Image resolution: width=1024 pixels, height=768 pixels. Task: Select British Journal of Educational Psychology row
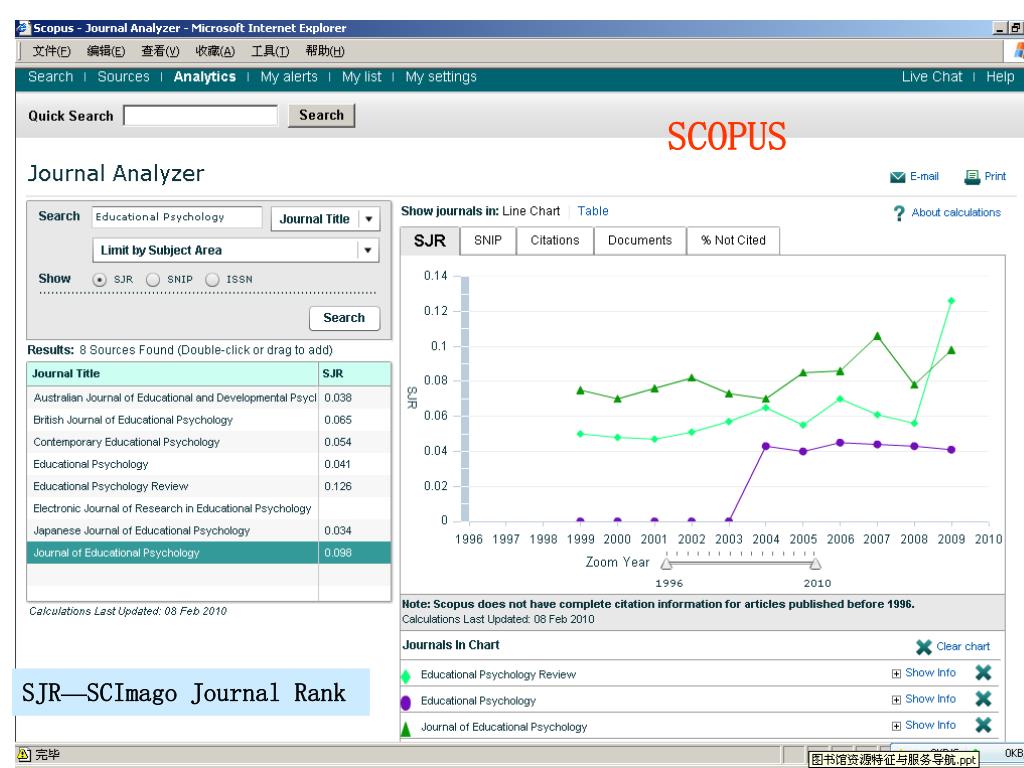(209, 420)
